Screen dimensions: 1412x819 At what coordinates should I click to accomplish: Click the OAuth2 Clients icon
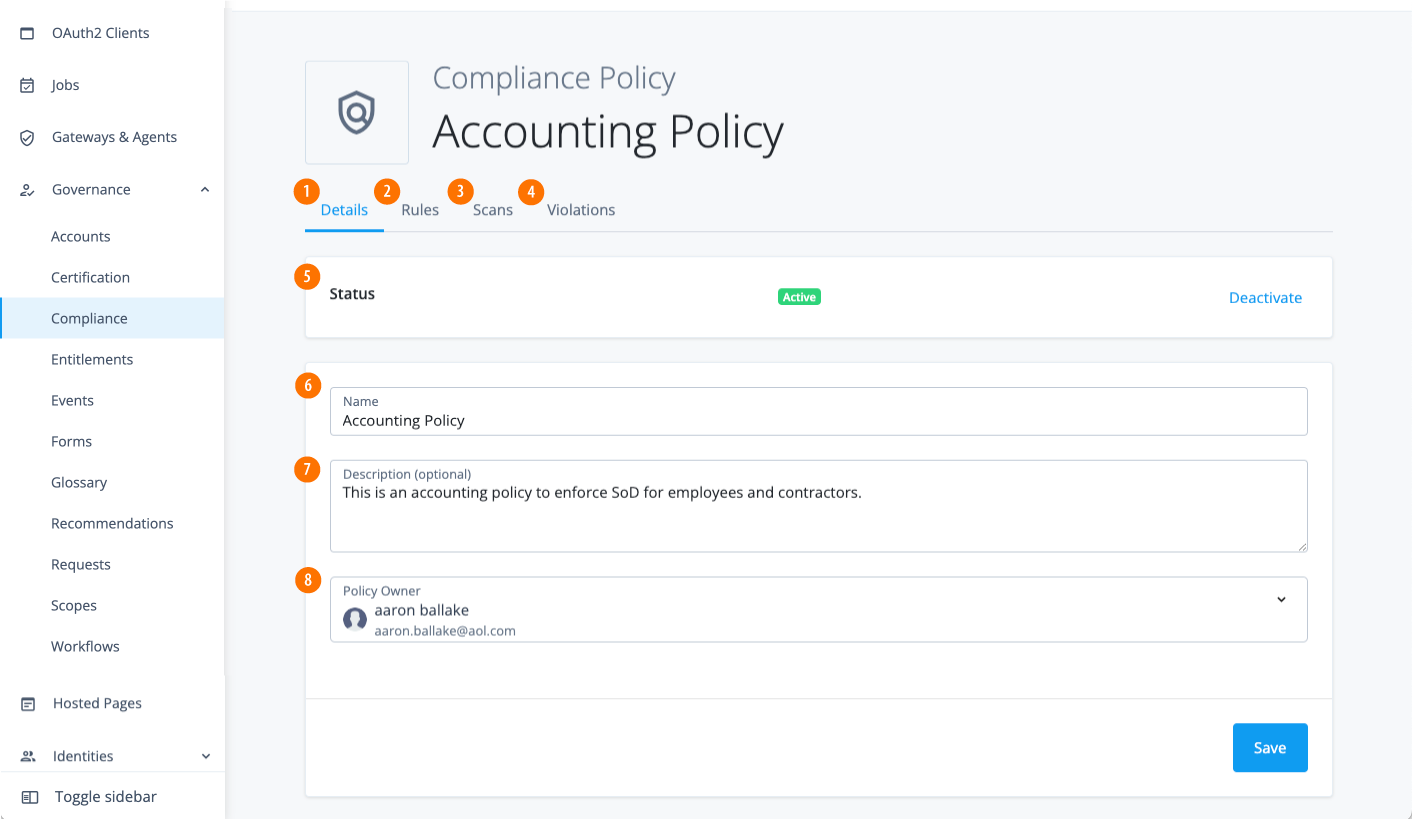click(26, 32)
